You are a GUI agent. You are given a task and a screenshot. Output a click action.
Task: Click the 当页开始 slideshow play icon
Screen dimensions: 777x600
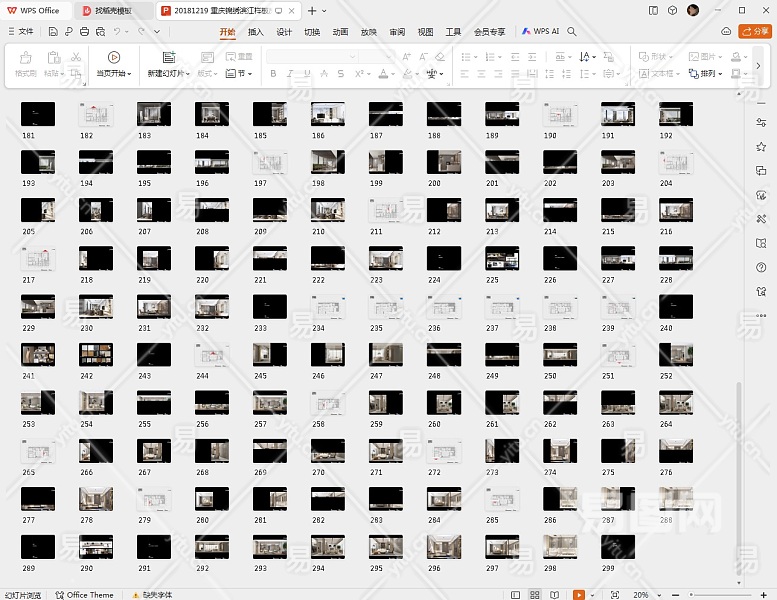(x=113, y=58)
